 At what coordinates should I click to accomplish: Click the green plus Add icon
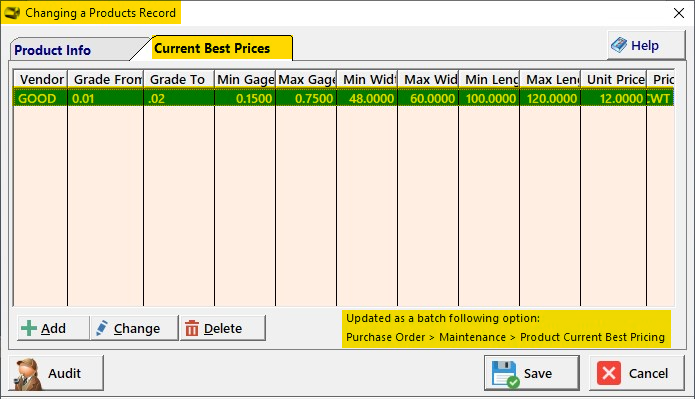click(x=29, y=329)
